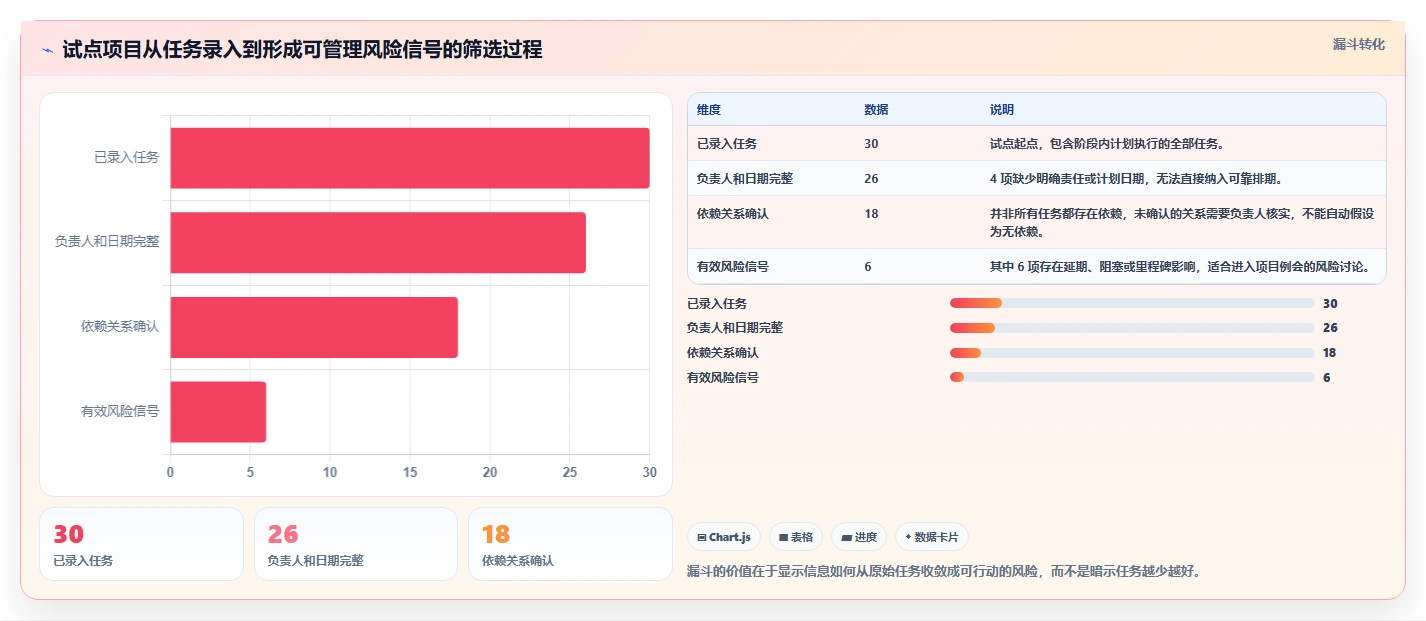Screen dimensions: 1426x621
Task: Click the chart bar for 已录入任务
Action: pos(409,158)
